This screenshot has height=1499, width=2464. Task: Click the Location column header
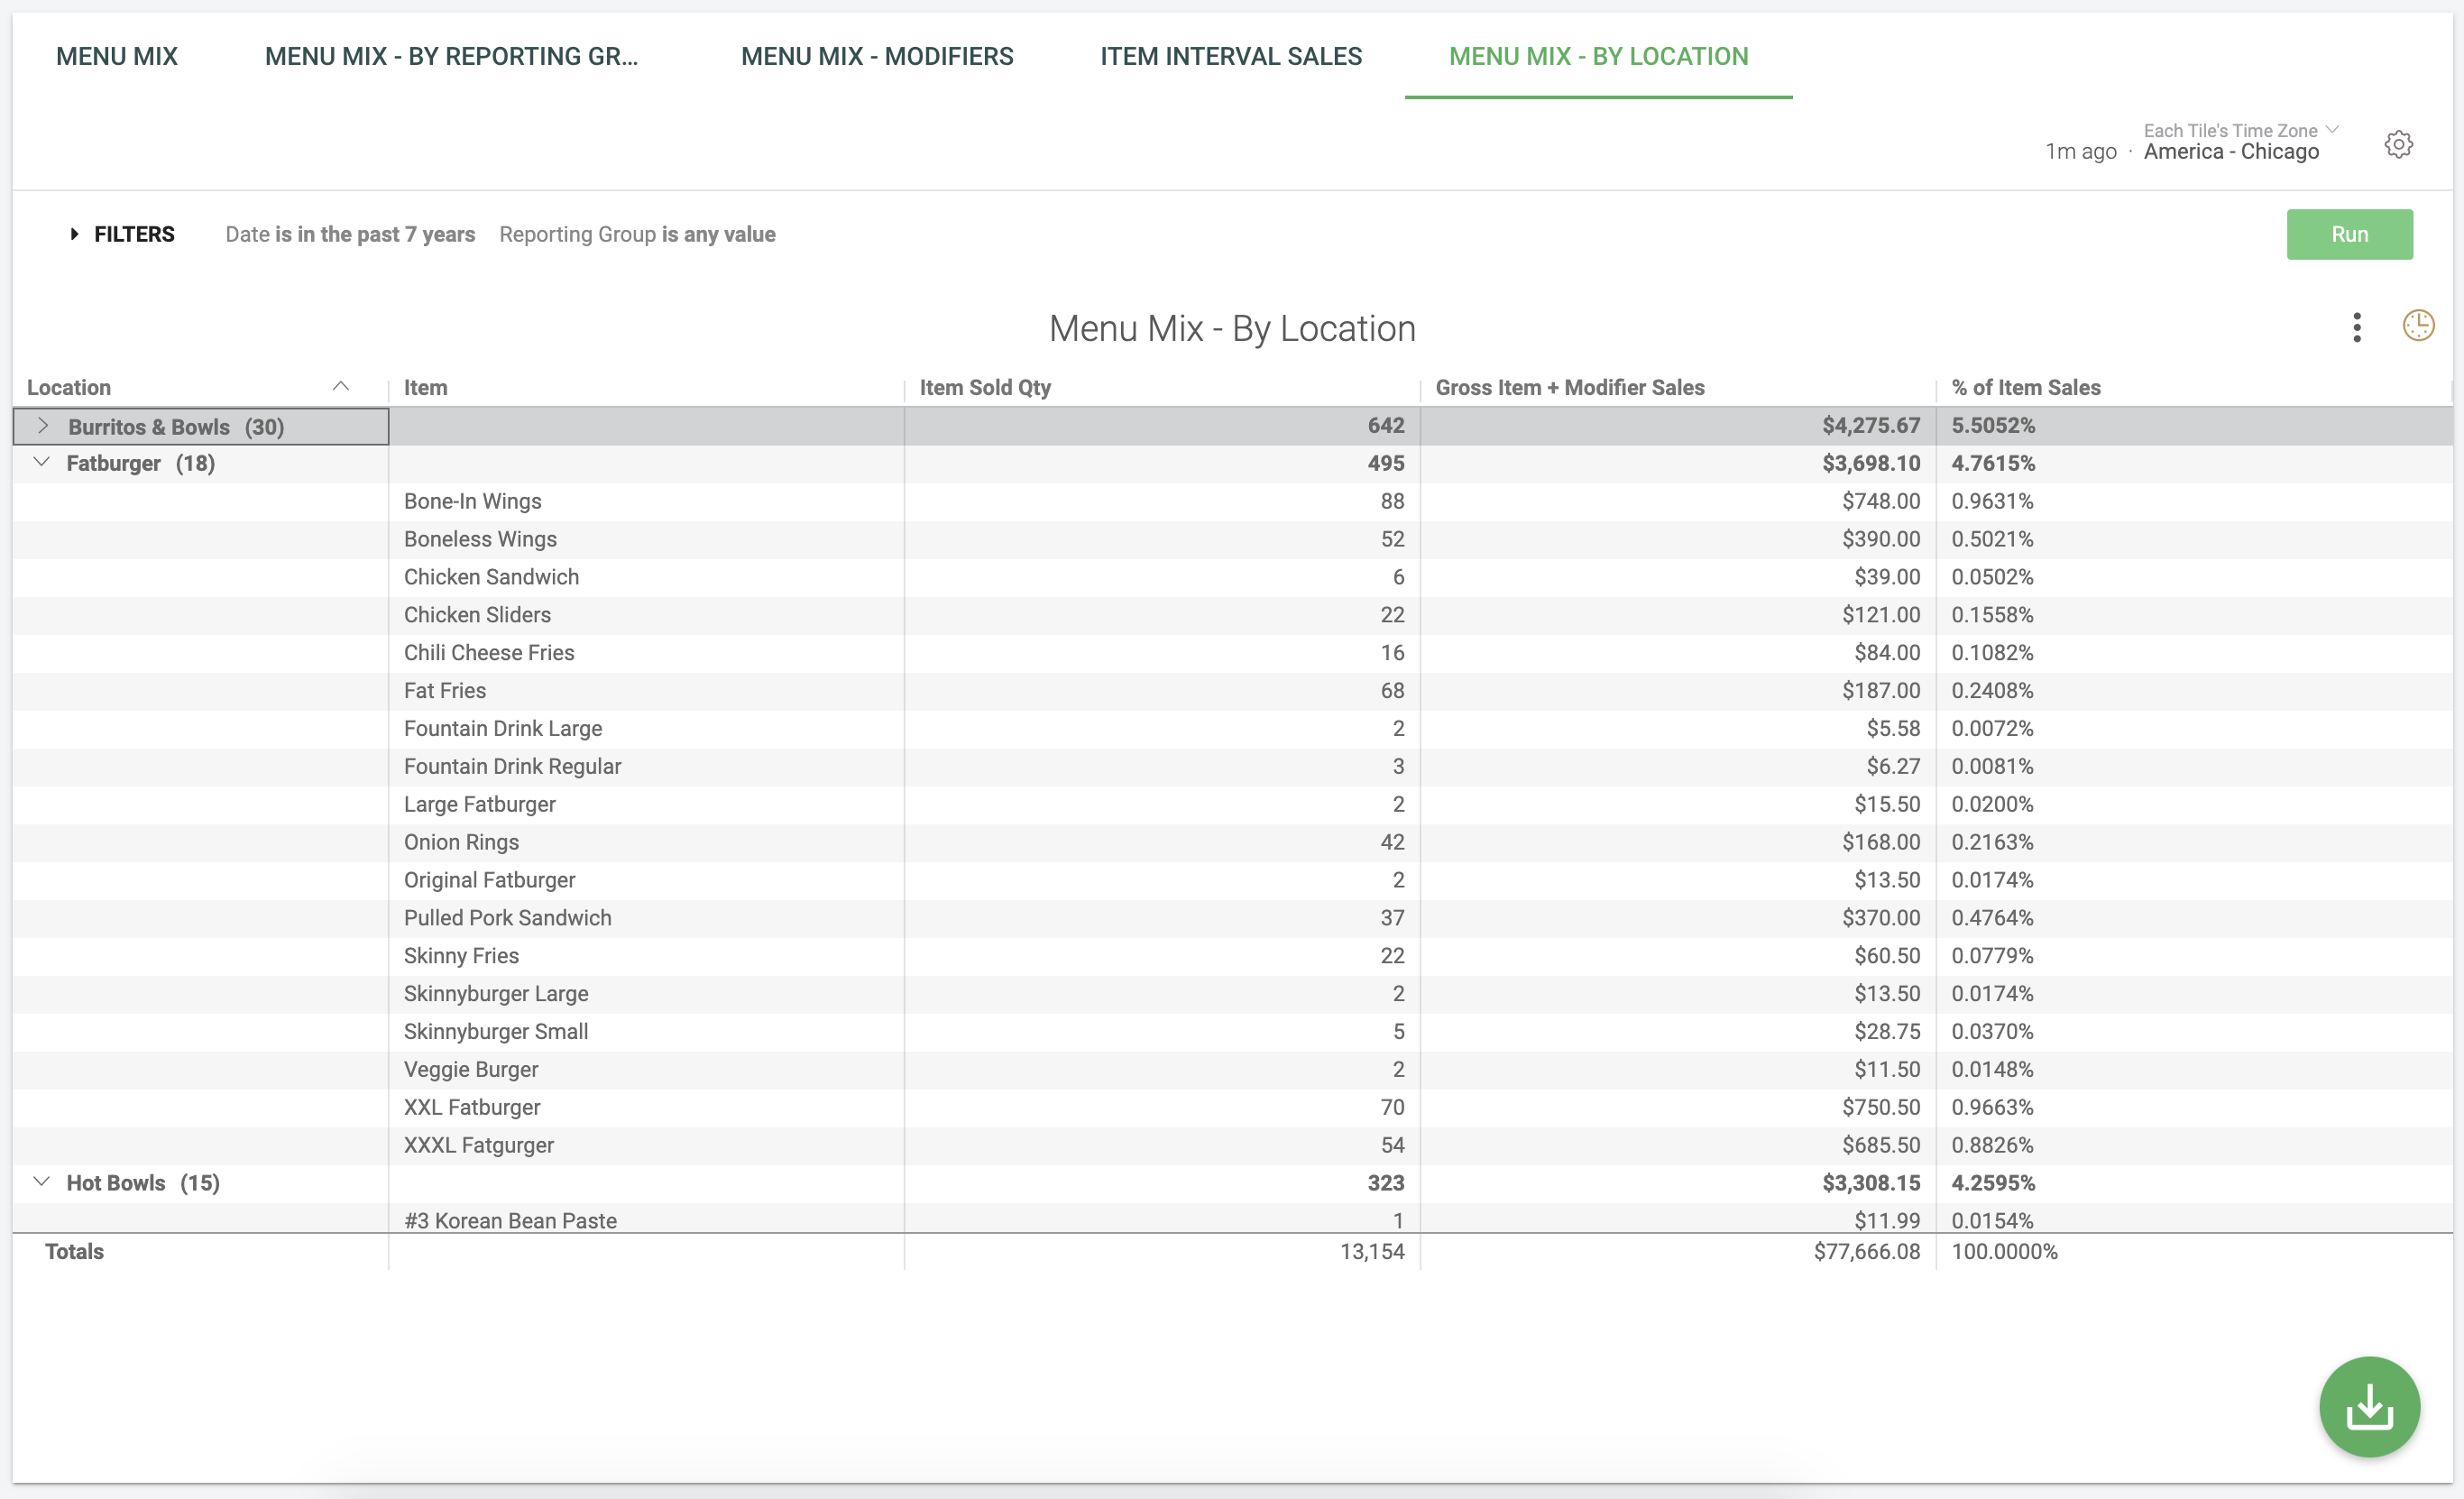[x=69, y=387]
